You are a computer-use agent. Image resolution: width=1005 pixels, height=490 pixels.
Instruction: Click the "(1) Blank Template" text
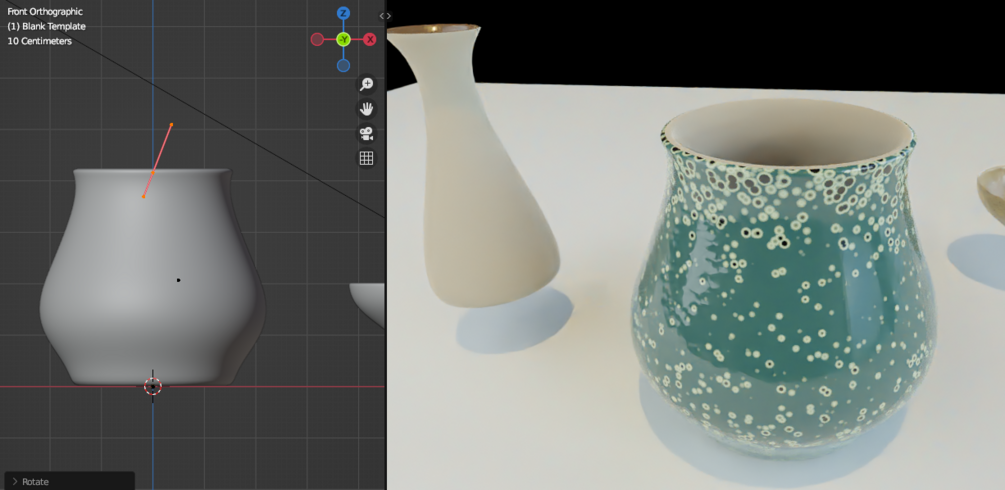point(46,26)
